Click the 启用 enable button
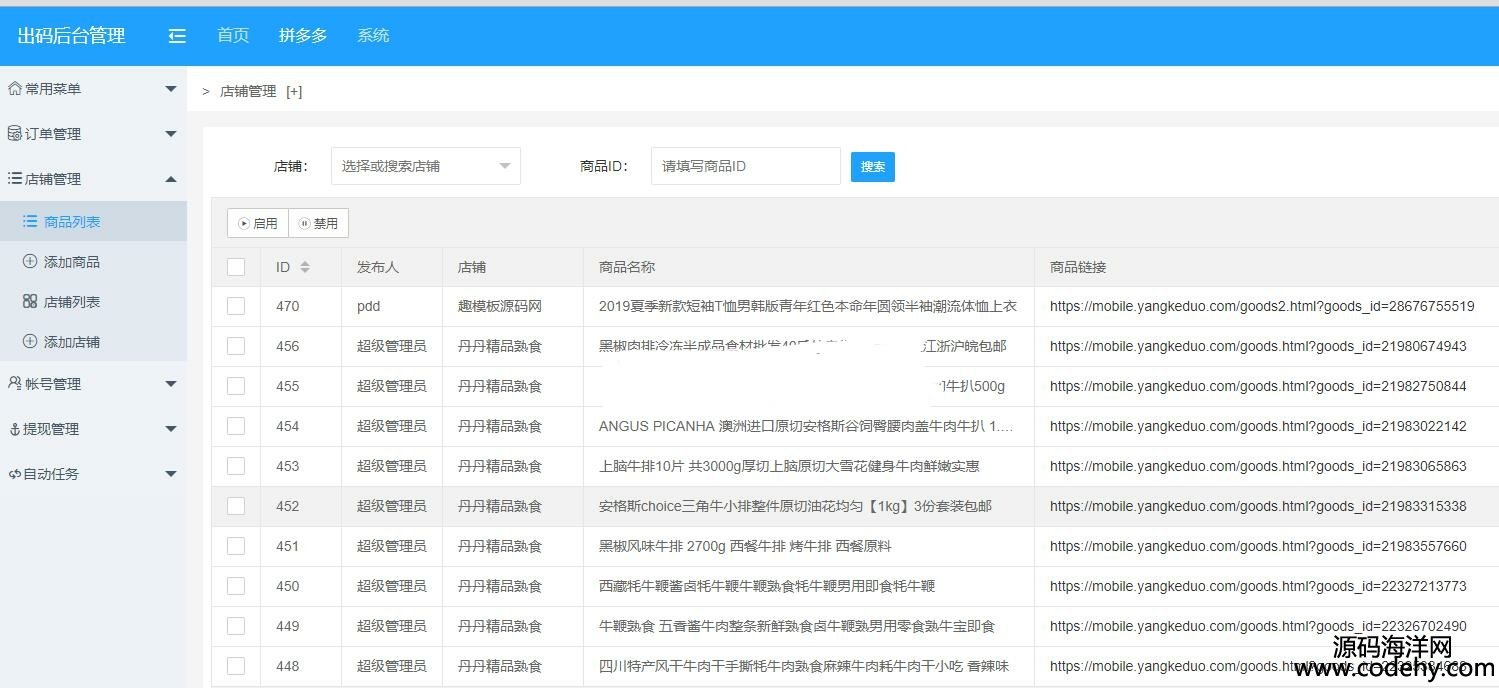The image size is (1499, 688). point(258,223)
